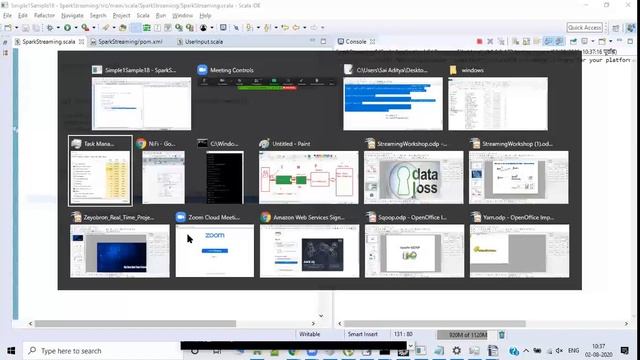
Task: Click the Last Edit Location arrow icon
Action: 285,28
